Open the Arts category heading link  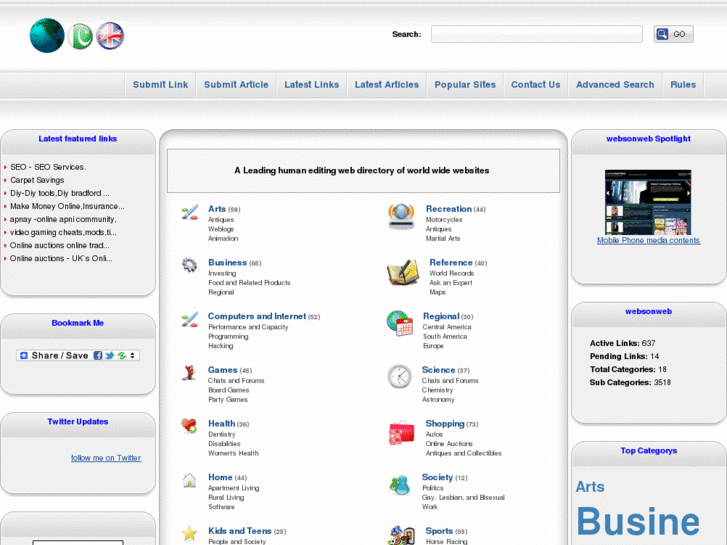point(217,209)
